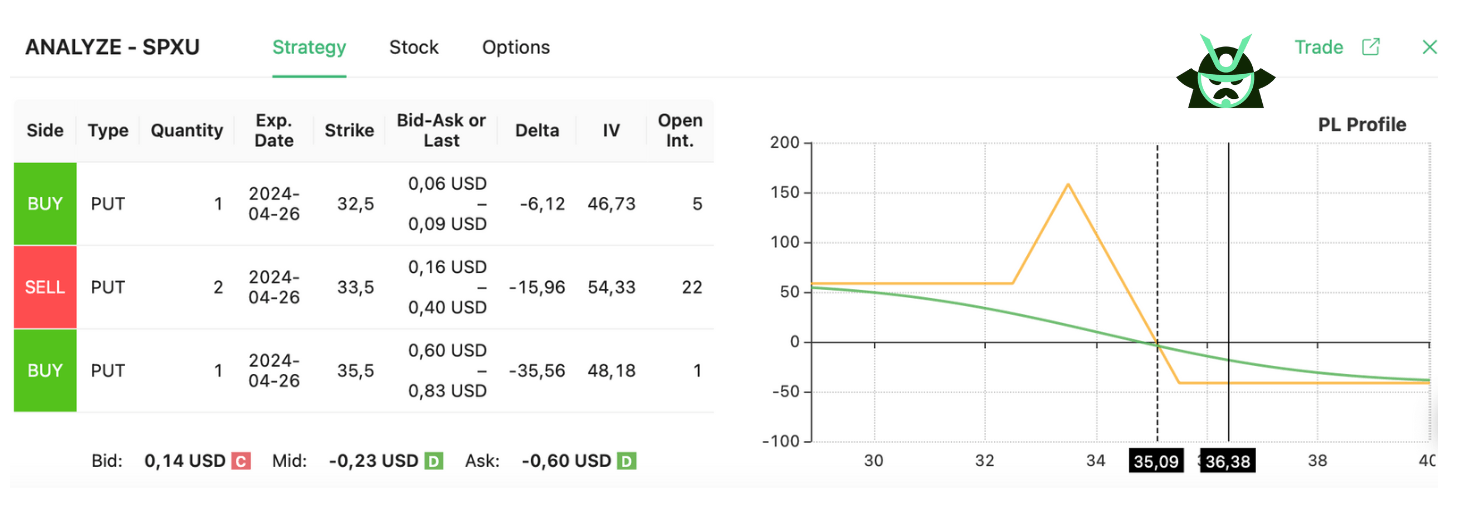Sort by the Open Int. column header
This screenshot has width=1470, height=512.
[x=680, y=130]
